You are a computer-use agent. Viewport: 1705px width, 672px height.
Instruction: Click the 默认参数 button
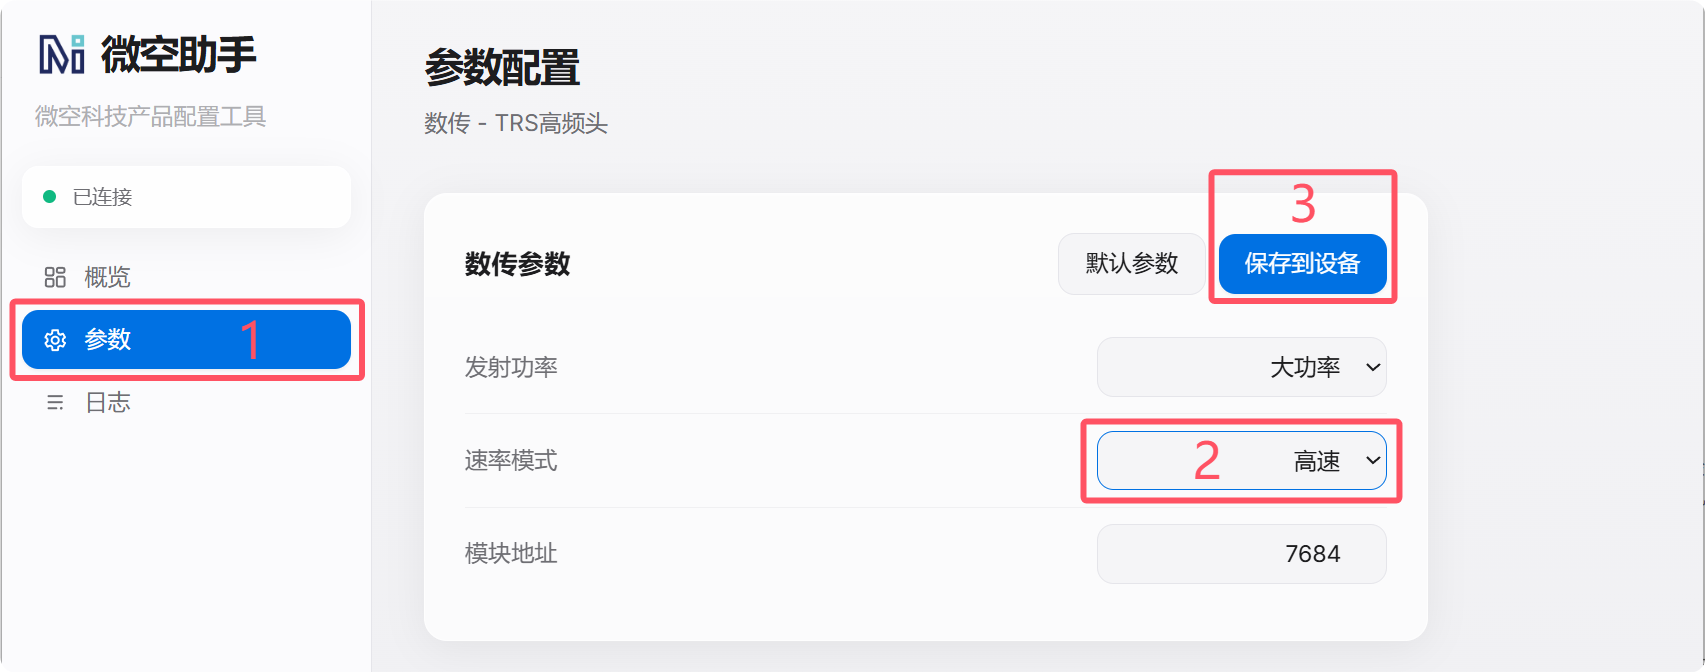coord(1132,264)
